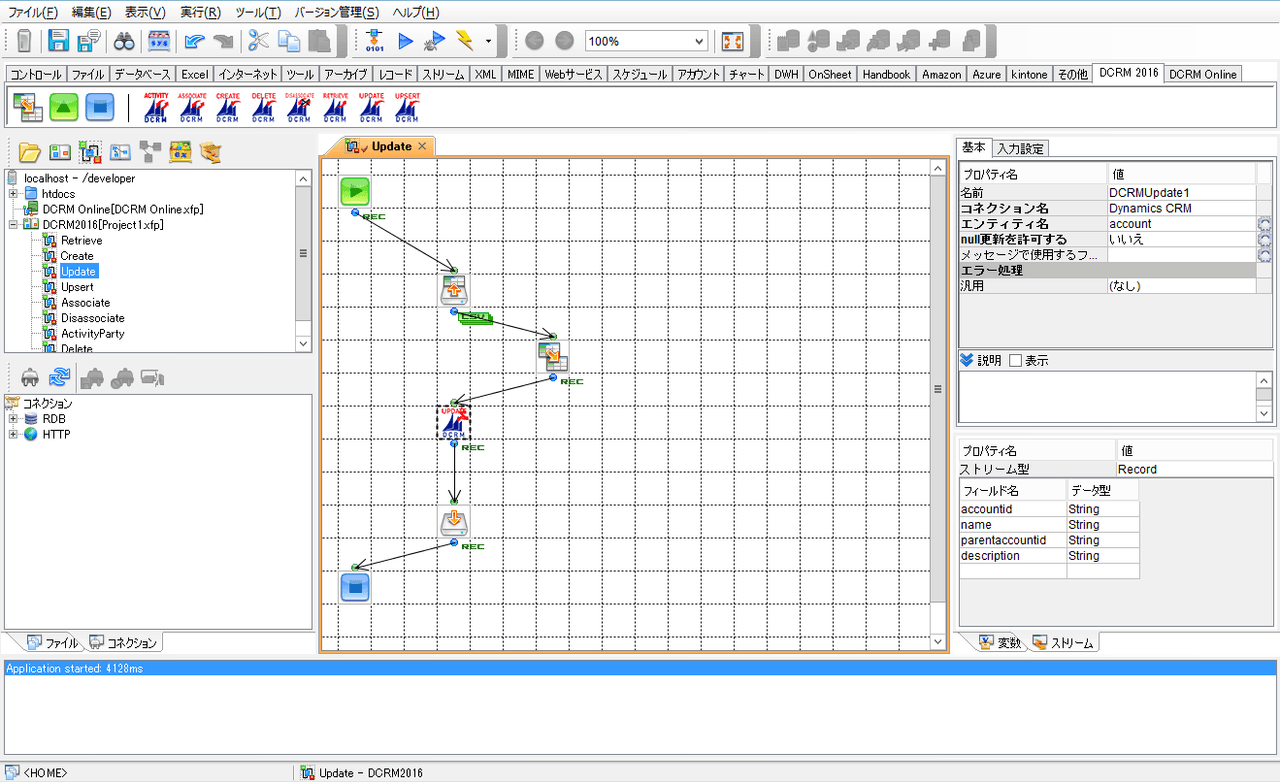Select the green start component in palette

coord(64,106)
